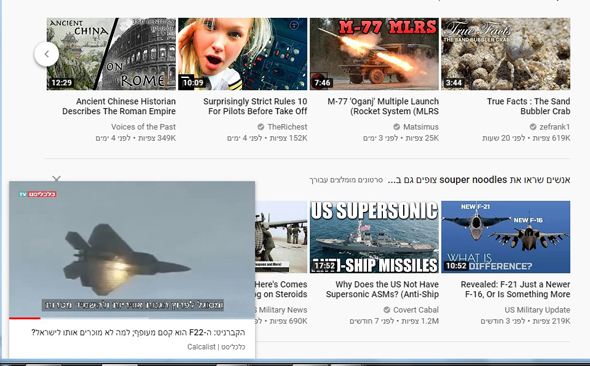Click verified badge next to Covert Cabal
The height and width of the screenshot is (366, 590).
tap(386, 310)
